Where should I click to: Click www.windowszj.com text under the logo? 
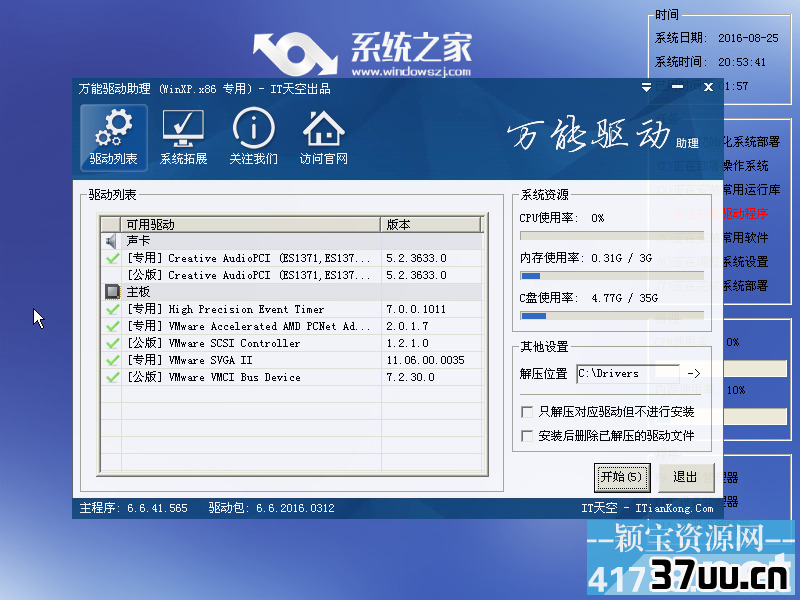411,71
